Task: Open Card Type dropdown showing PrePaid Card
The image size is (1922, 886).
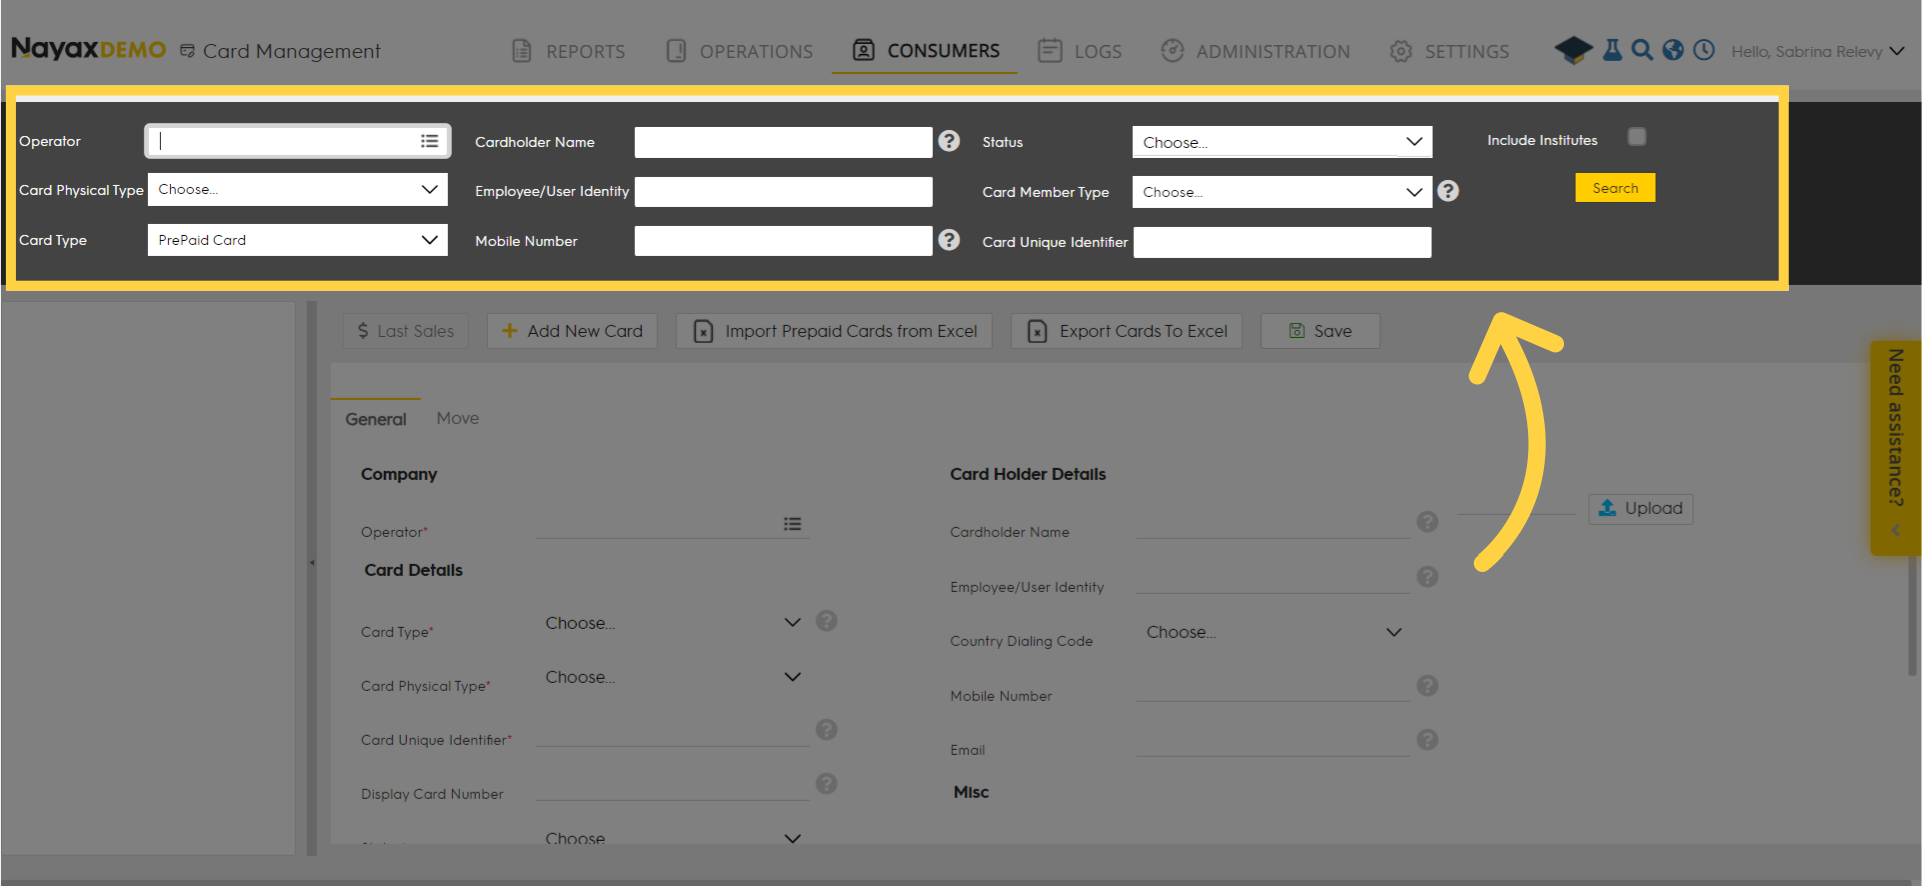Action: click(297, 240)
